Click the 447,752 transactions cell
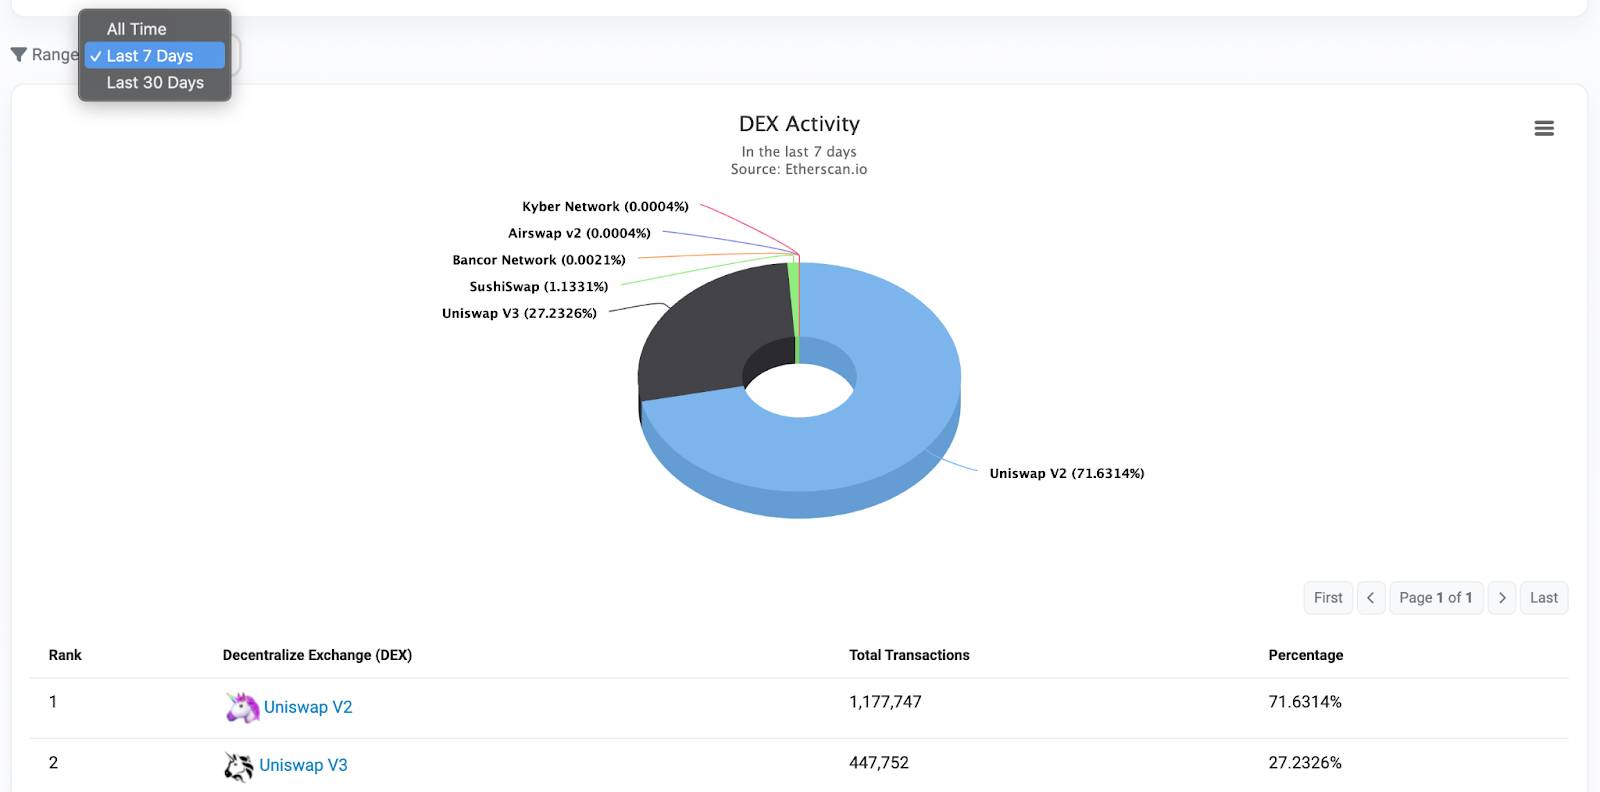Image resolution: width=1600 pixels, height=792 pixels. (x=879, y=763)
